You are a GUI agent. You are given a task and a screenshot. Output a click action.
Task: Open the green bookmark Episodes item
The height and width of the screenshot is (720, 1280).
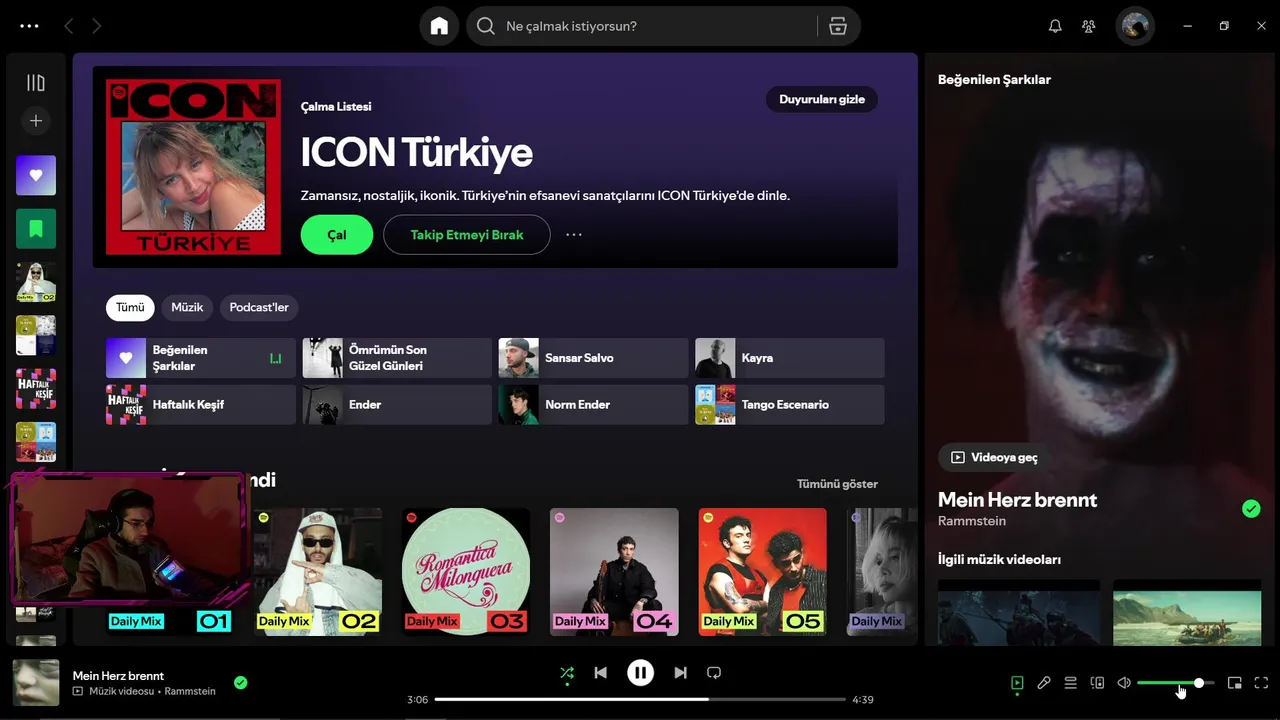[36, 229]
